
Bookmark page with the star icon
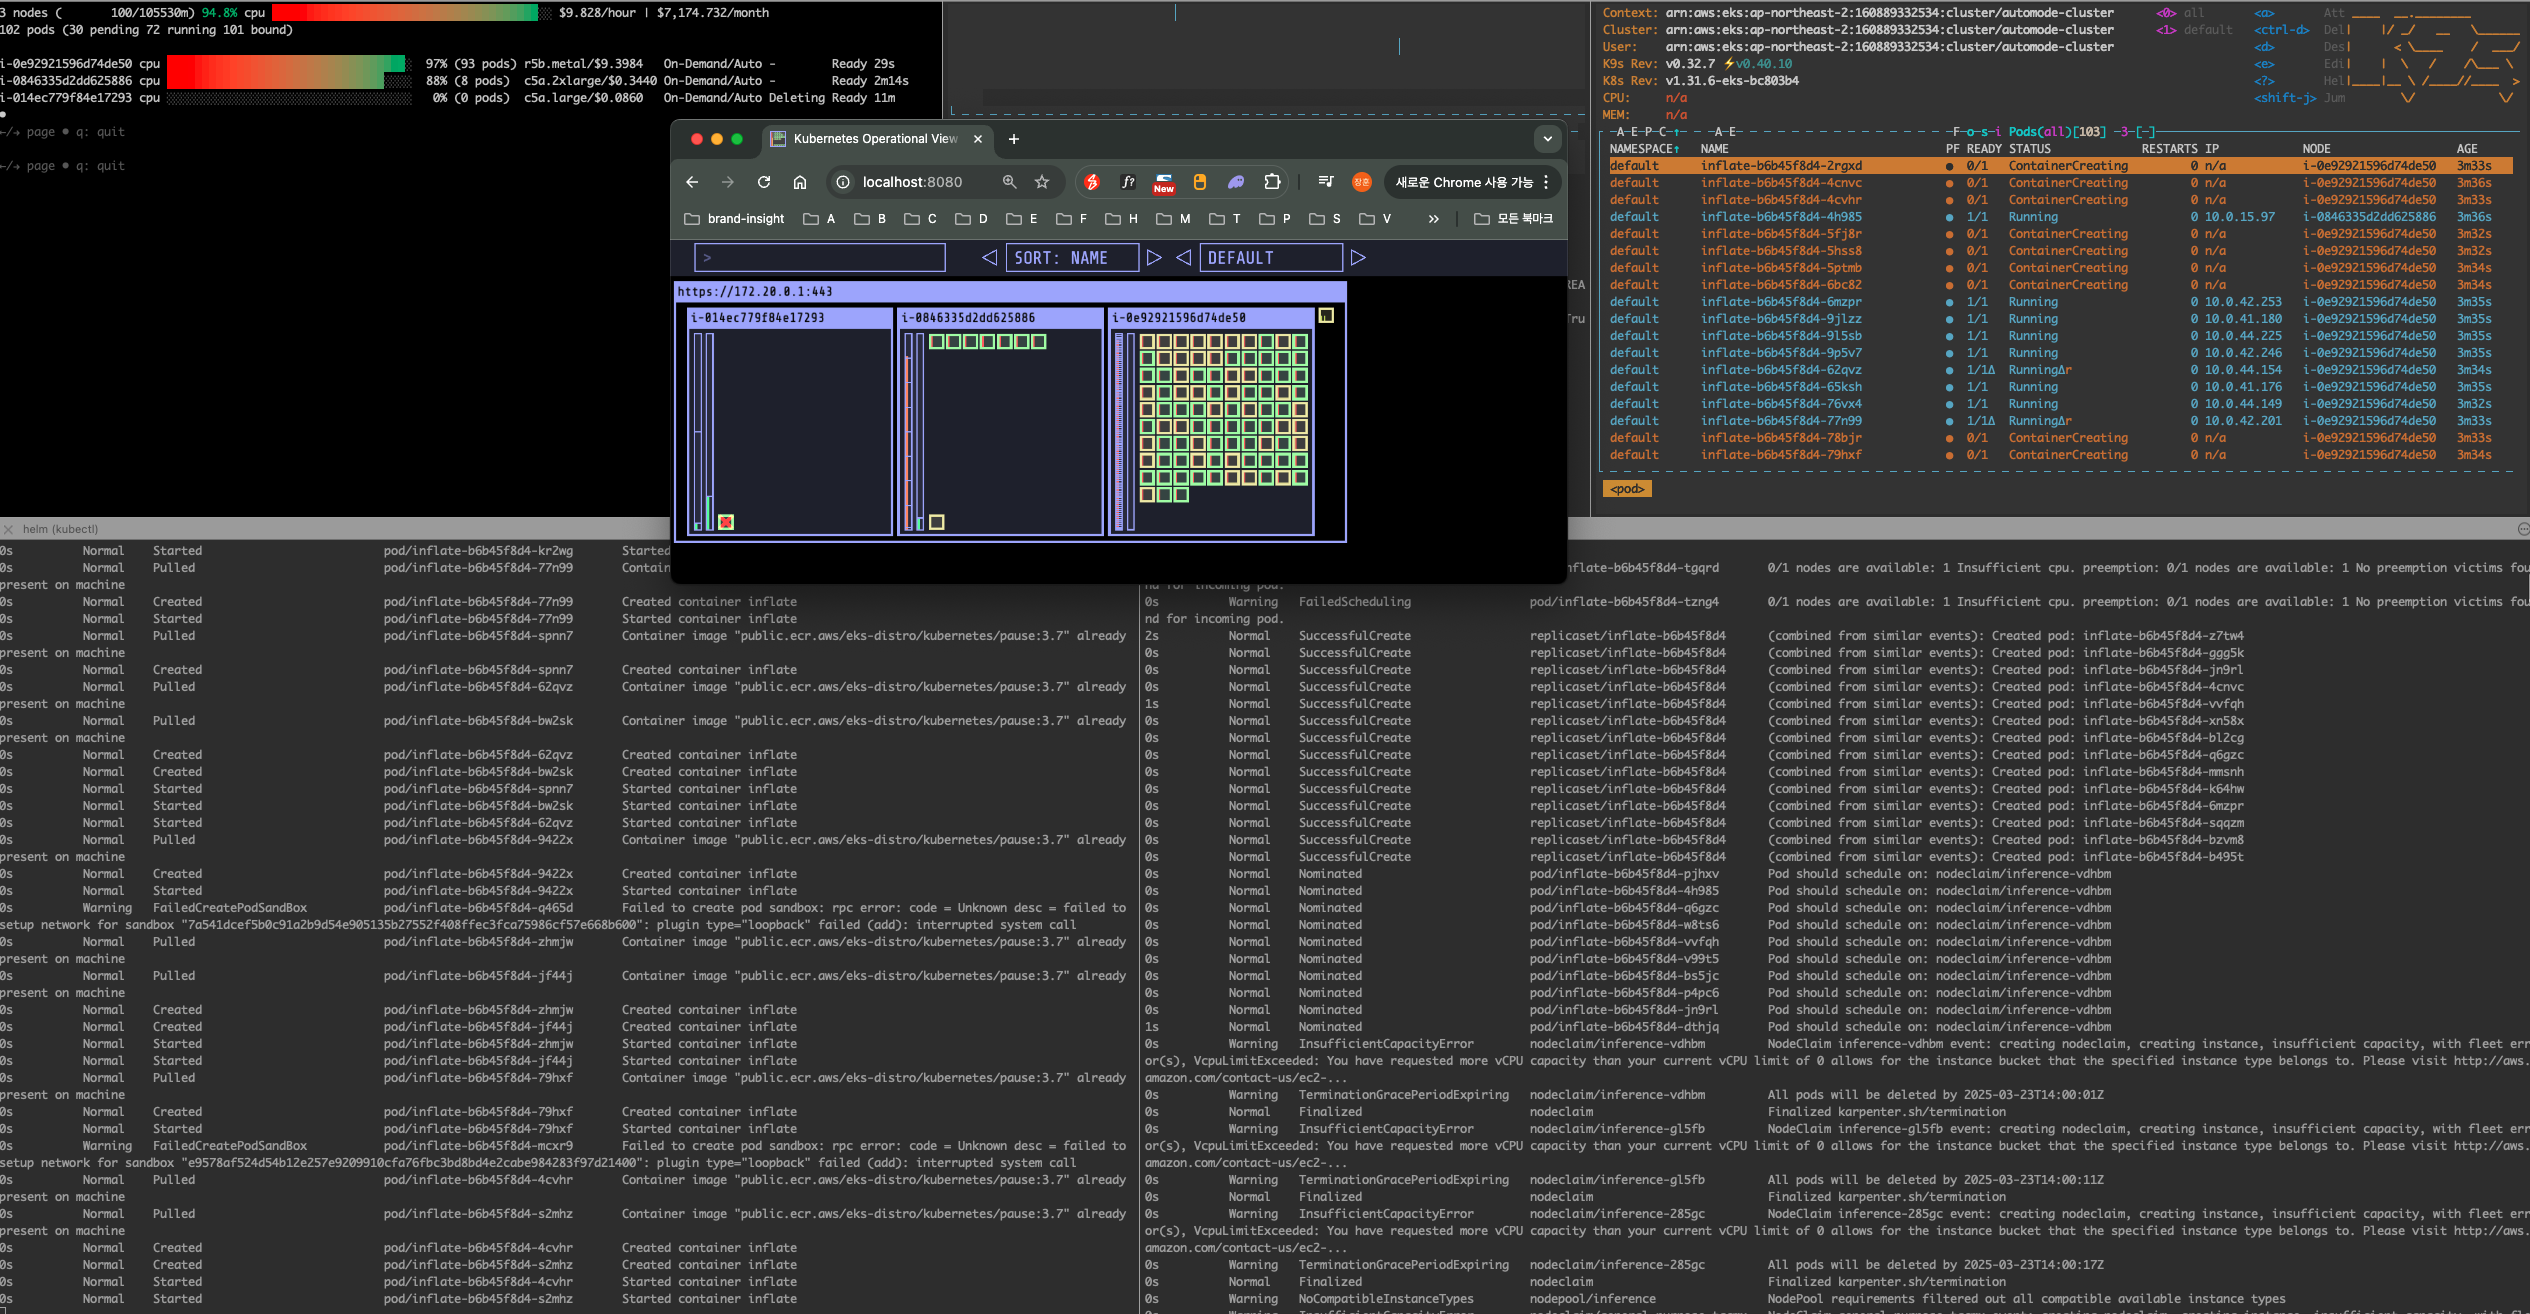(x=1042, y=182)
